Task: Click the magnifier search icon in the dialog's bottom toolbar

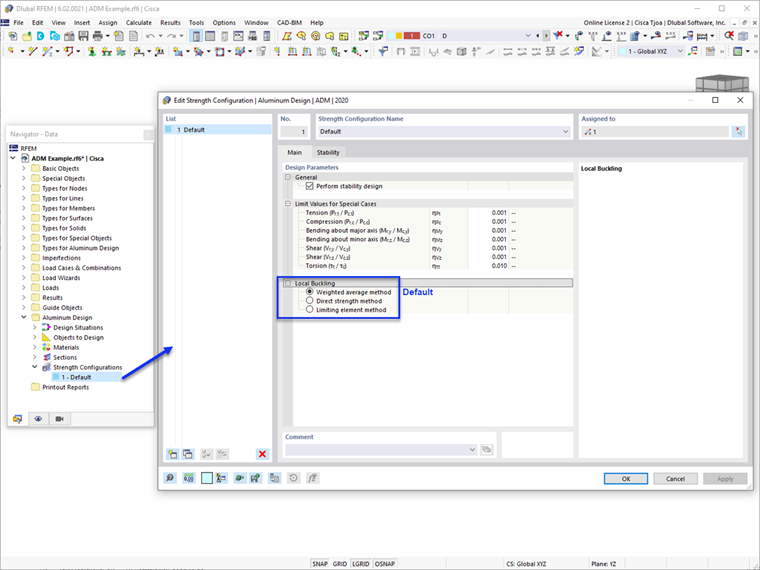Action: click(170, 478)
